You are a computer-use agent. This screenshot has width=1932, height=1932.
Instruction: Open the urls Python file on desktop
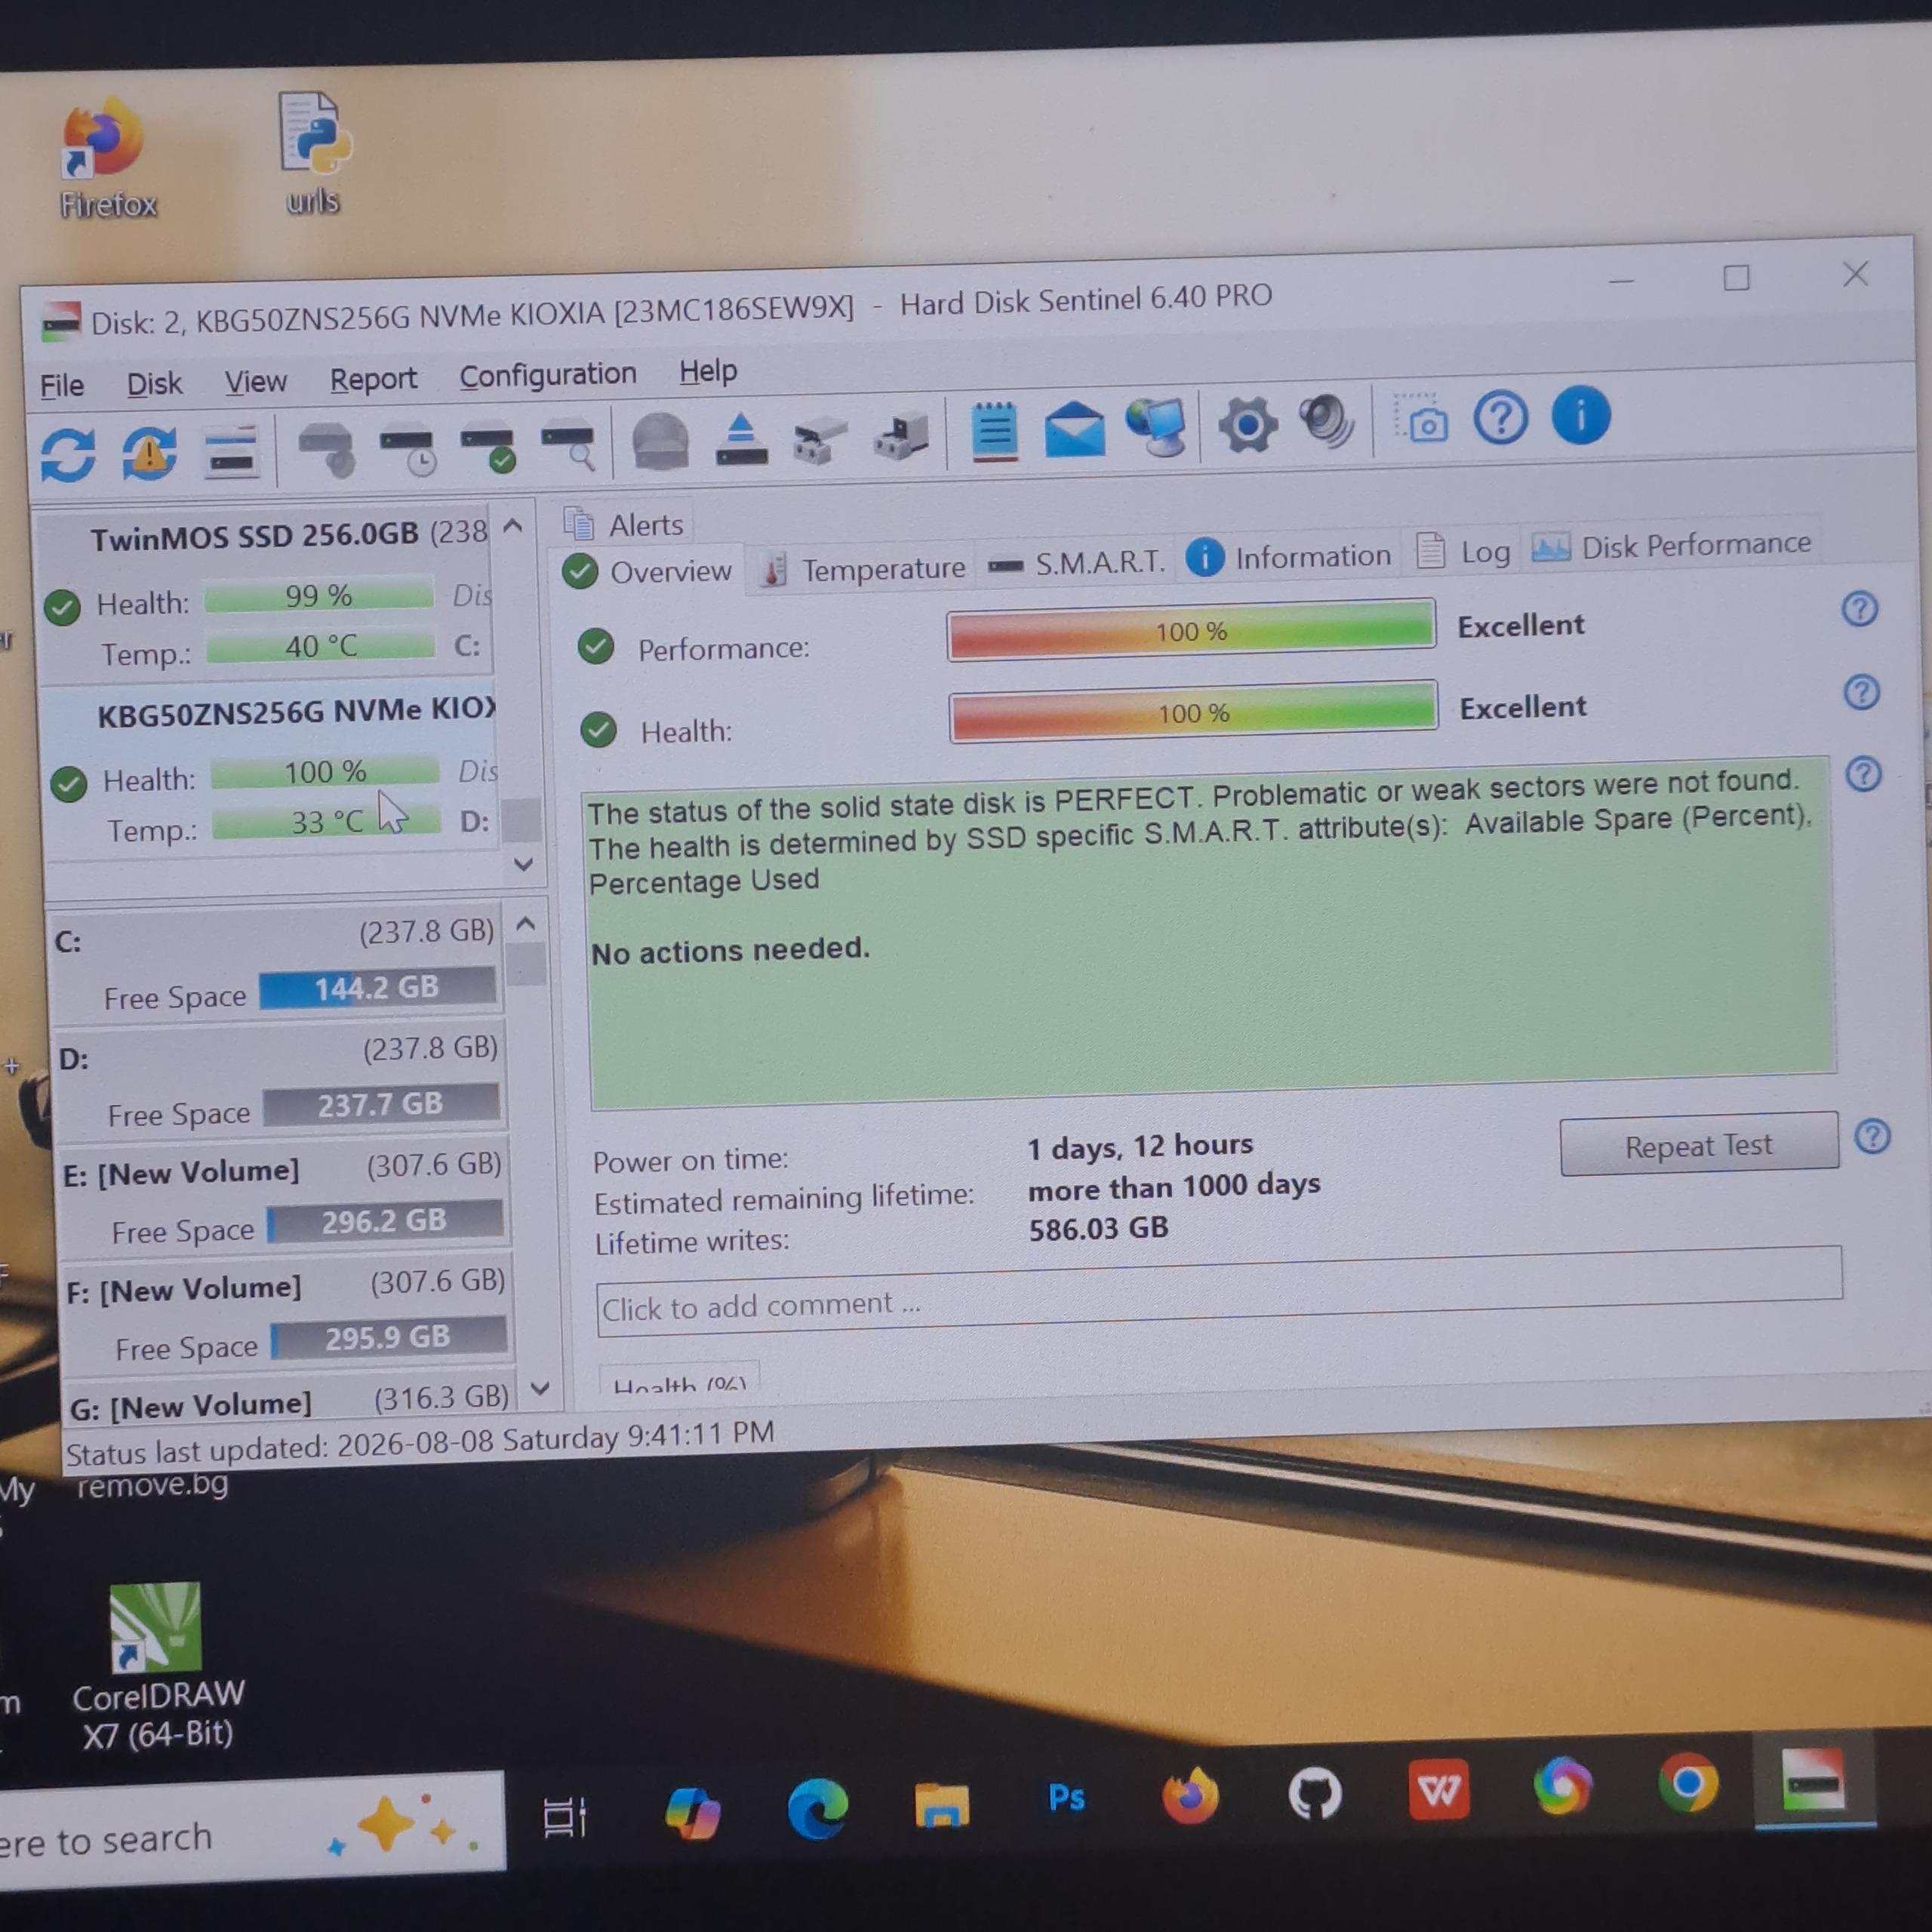pos(314,153)
